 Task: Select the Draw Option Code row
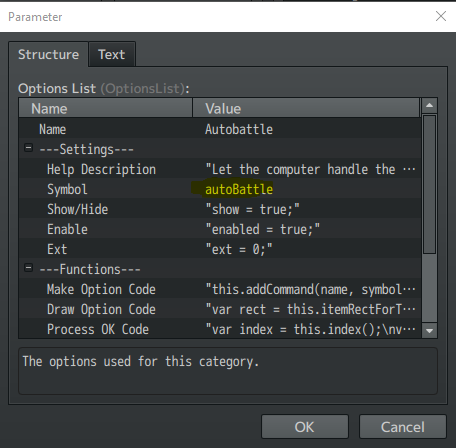coord(220,309)
